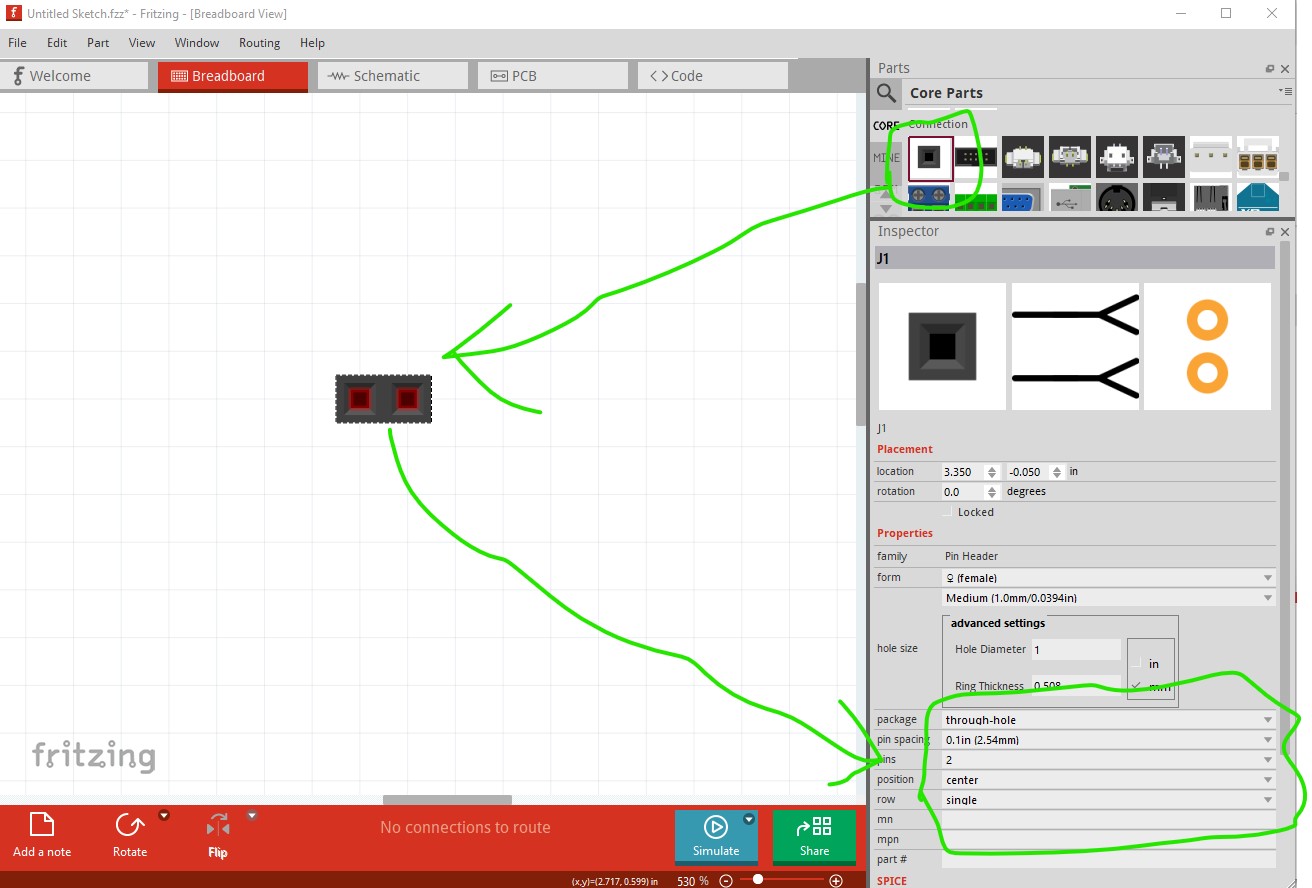Open the position center dropdown
The width and height of the screenshot is (1312, 888).
tap(1108, 780)
